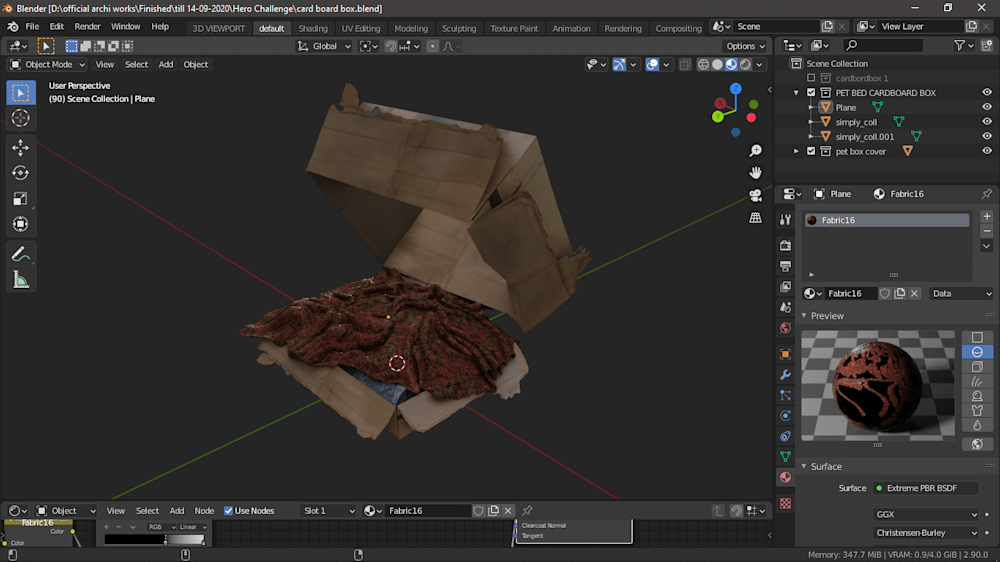Select the Cursor tool in the toolbar
1000x562 pixels.
20,118
